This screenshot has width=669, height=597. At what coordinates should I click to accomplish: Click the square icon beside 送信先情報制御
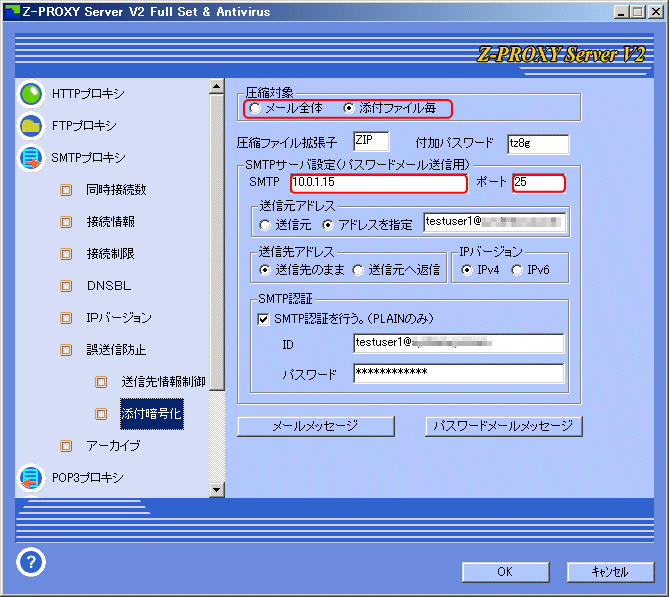click(101, 382)
